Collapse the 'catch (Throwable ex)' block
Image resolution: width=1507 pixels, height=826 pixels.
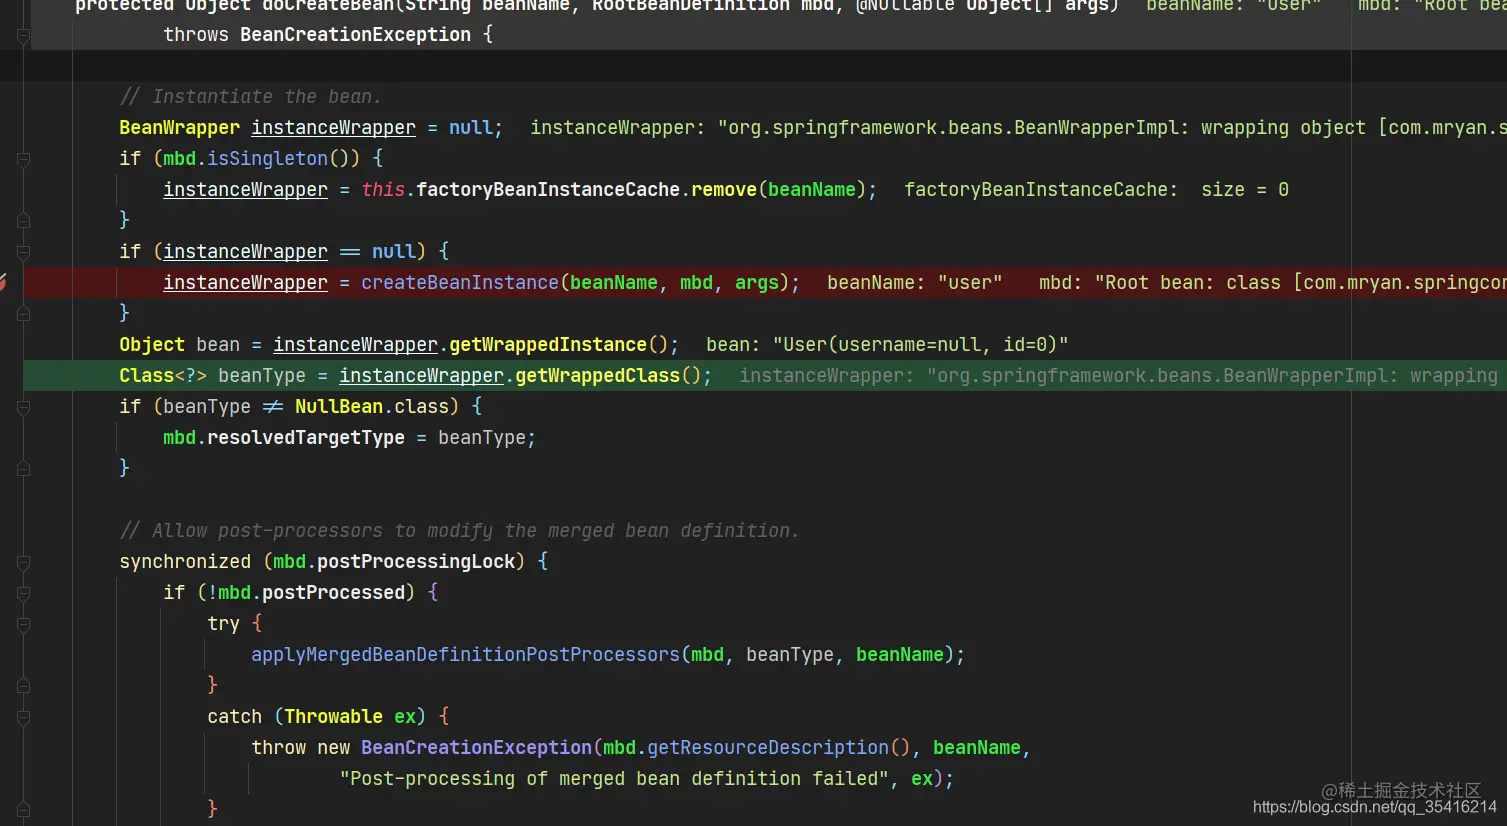pyautogui.click(x=23, y=717)
